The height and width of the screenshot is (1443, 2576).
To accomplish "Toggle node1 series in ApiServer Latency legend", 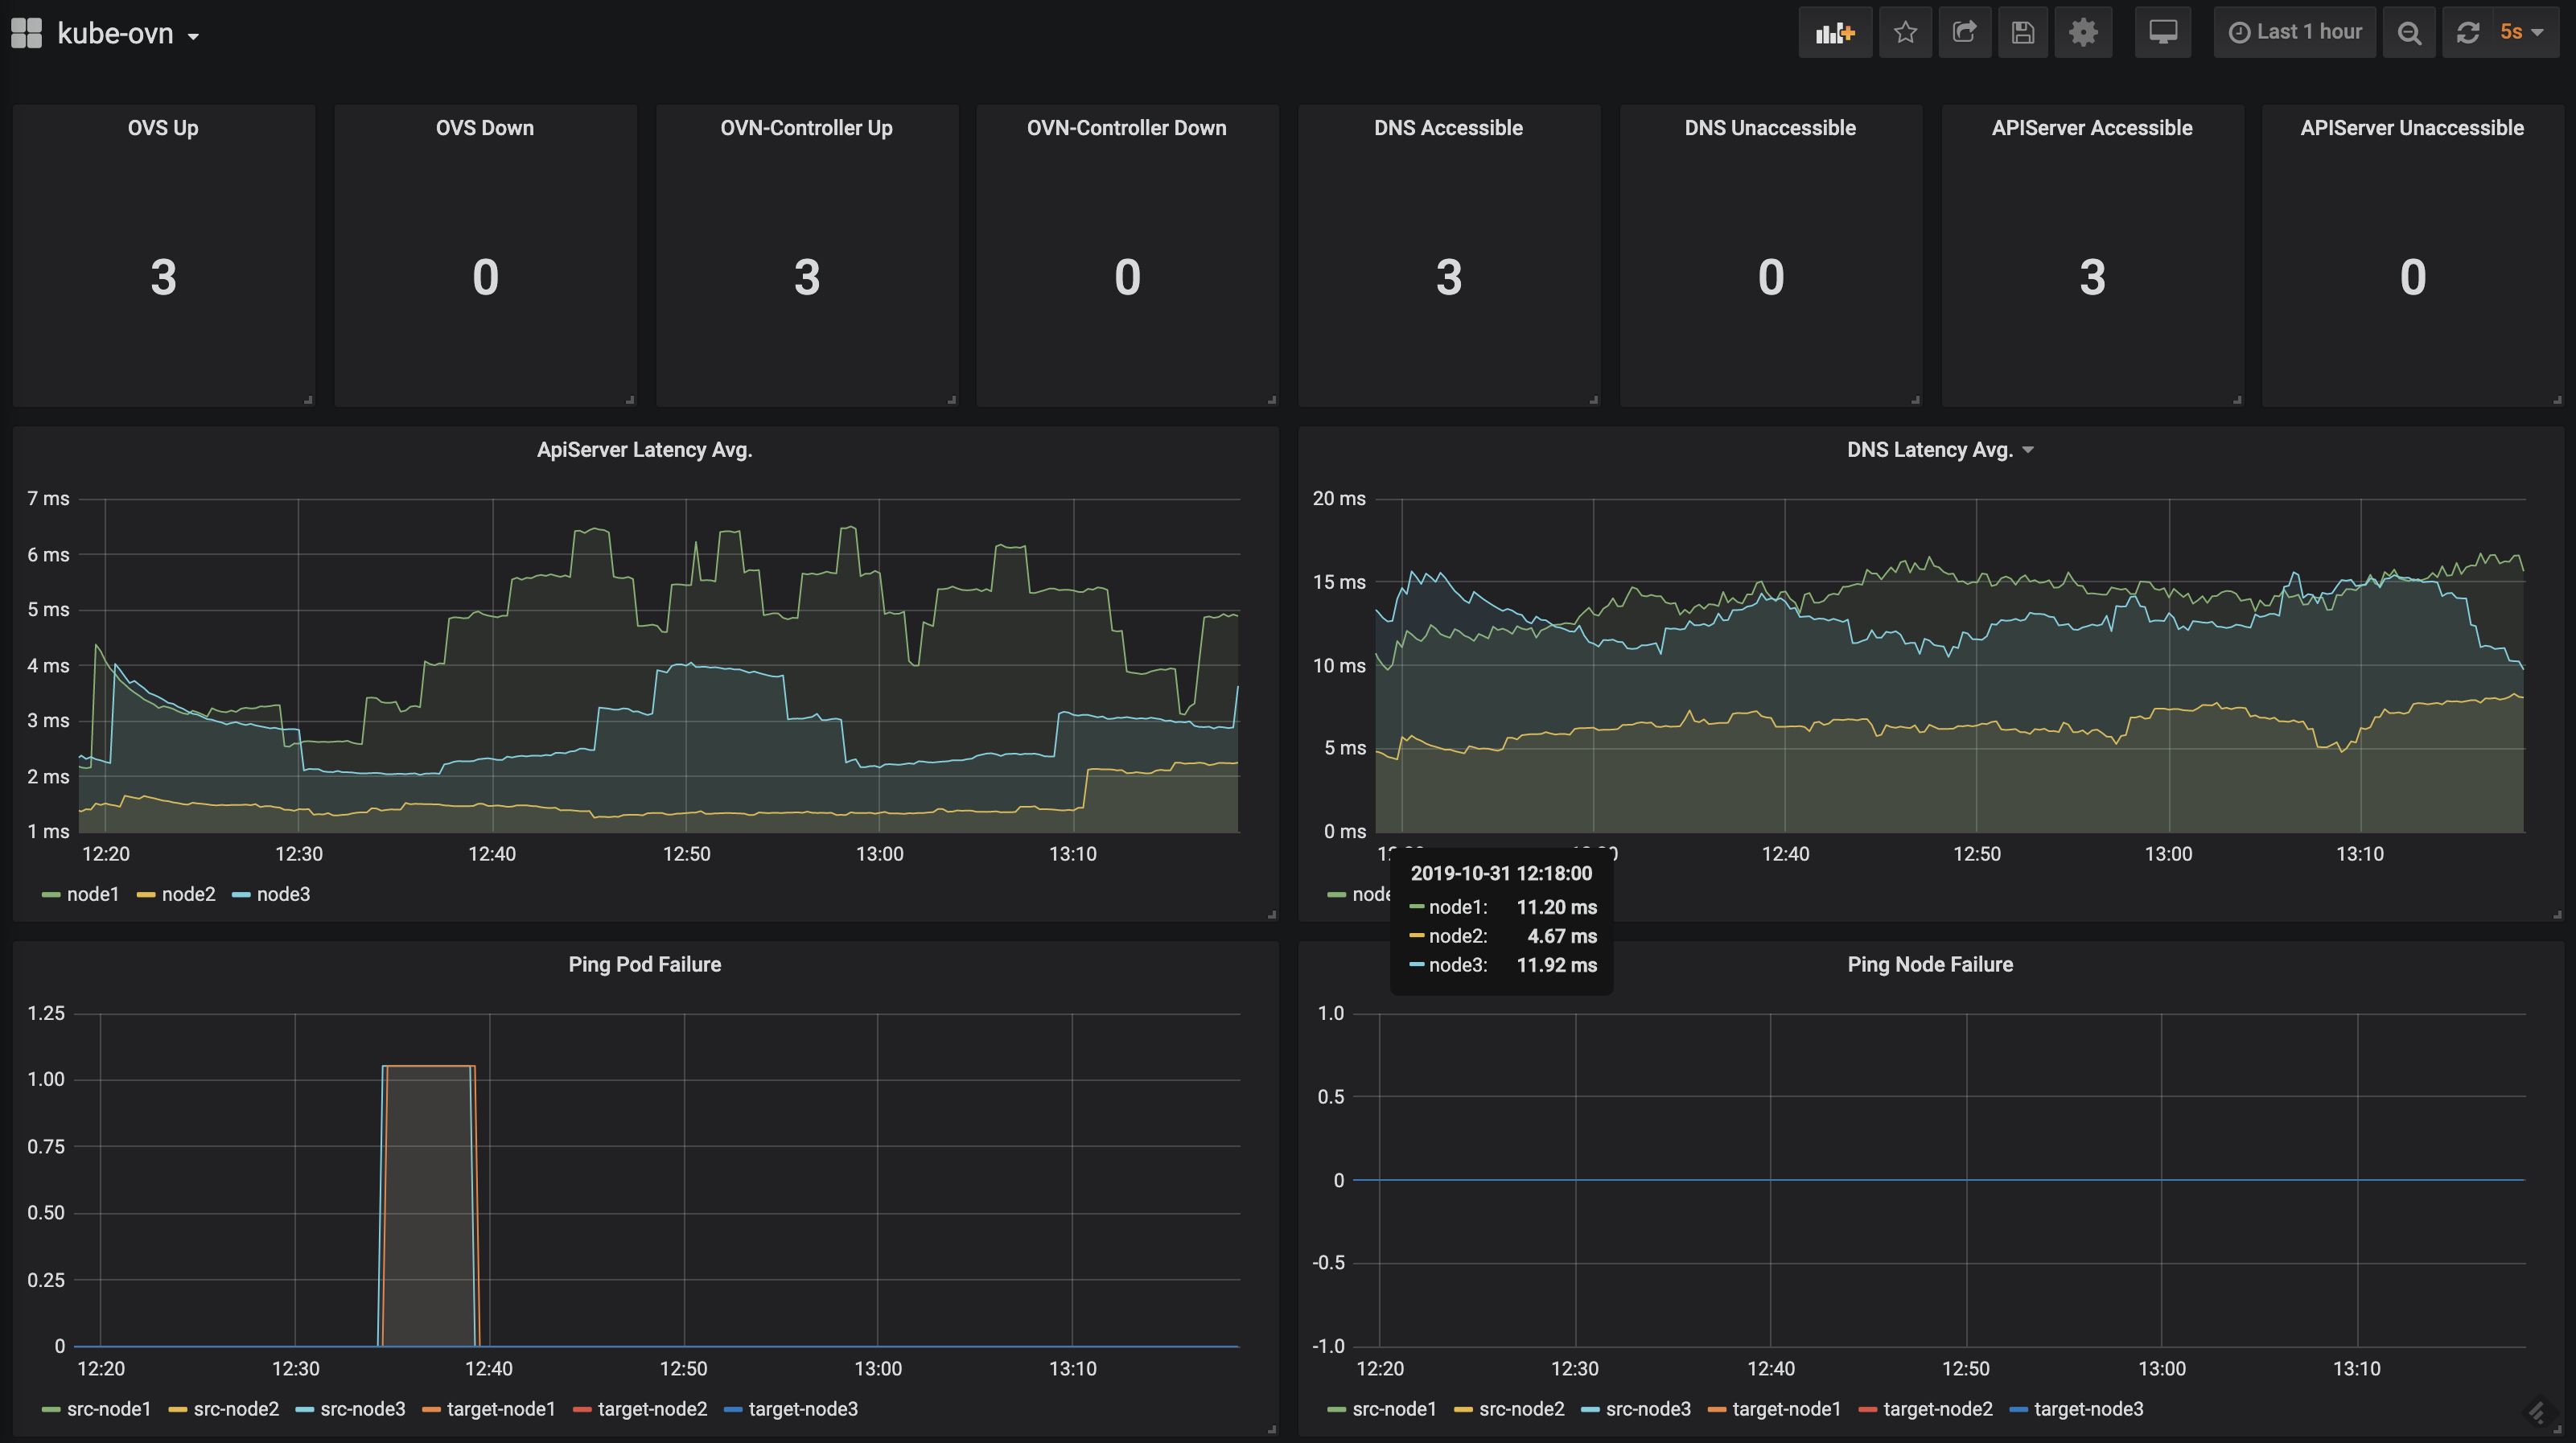I will point(92,894).
